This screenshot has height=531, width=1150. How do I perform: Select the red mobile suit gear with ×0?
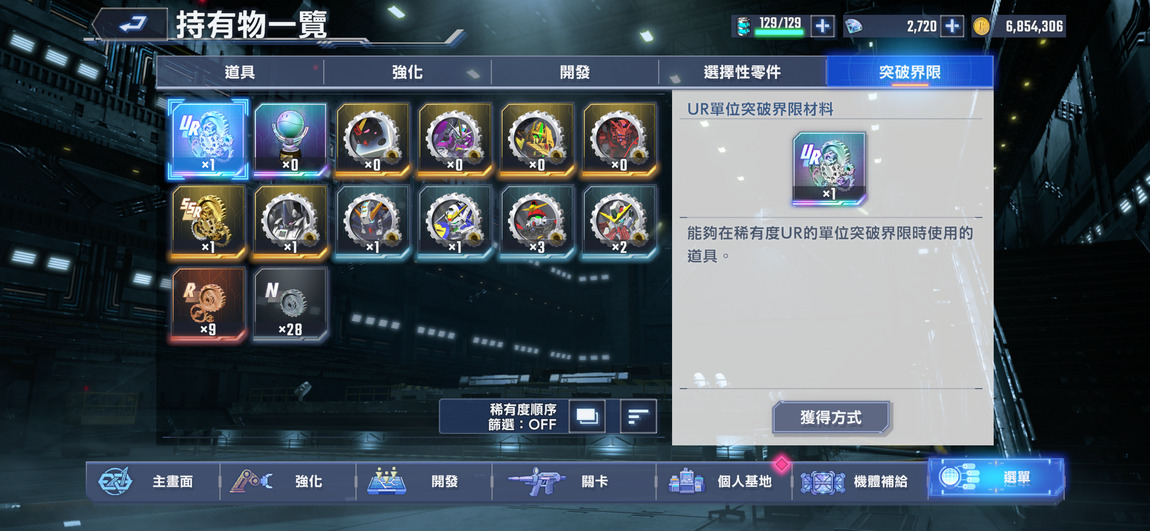tap(620, 140)
